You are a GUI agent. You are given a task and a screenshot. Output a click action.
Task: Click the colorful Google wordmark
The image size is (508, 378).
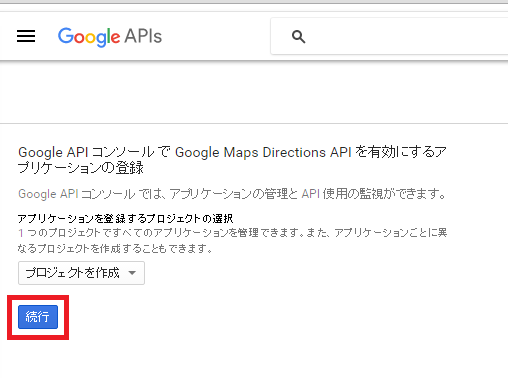89,37
